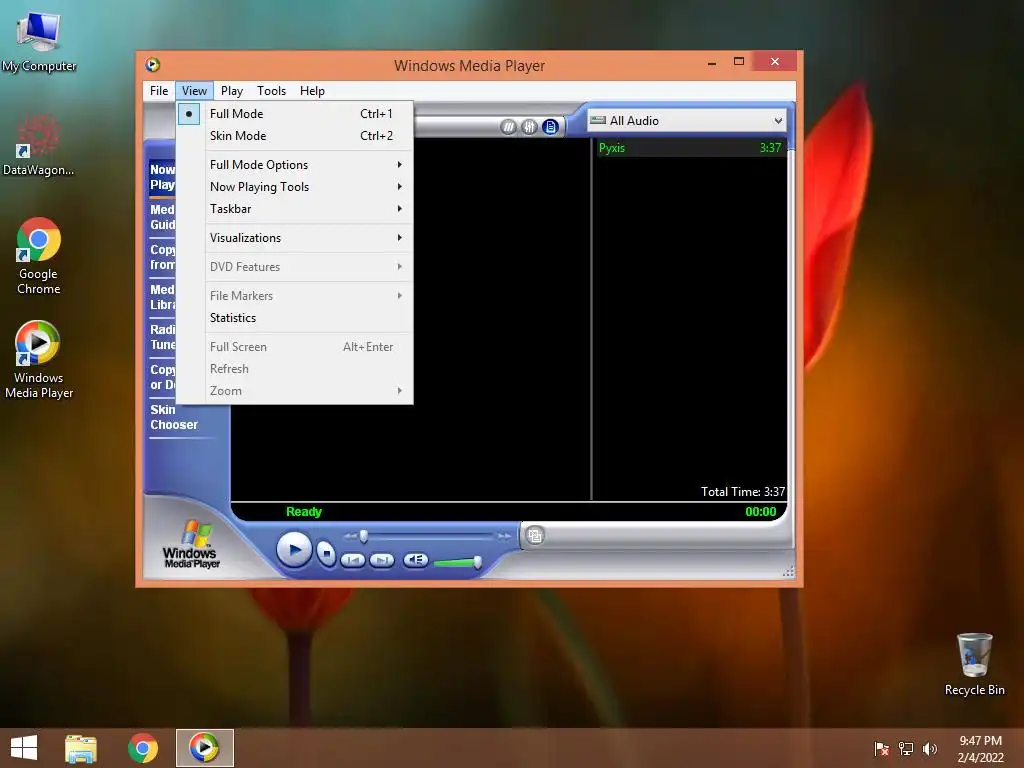Open the File menu

click(159, 91)
